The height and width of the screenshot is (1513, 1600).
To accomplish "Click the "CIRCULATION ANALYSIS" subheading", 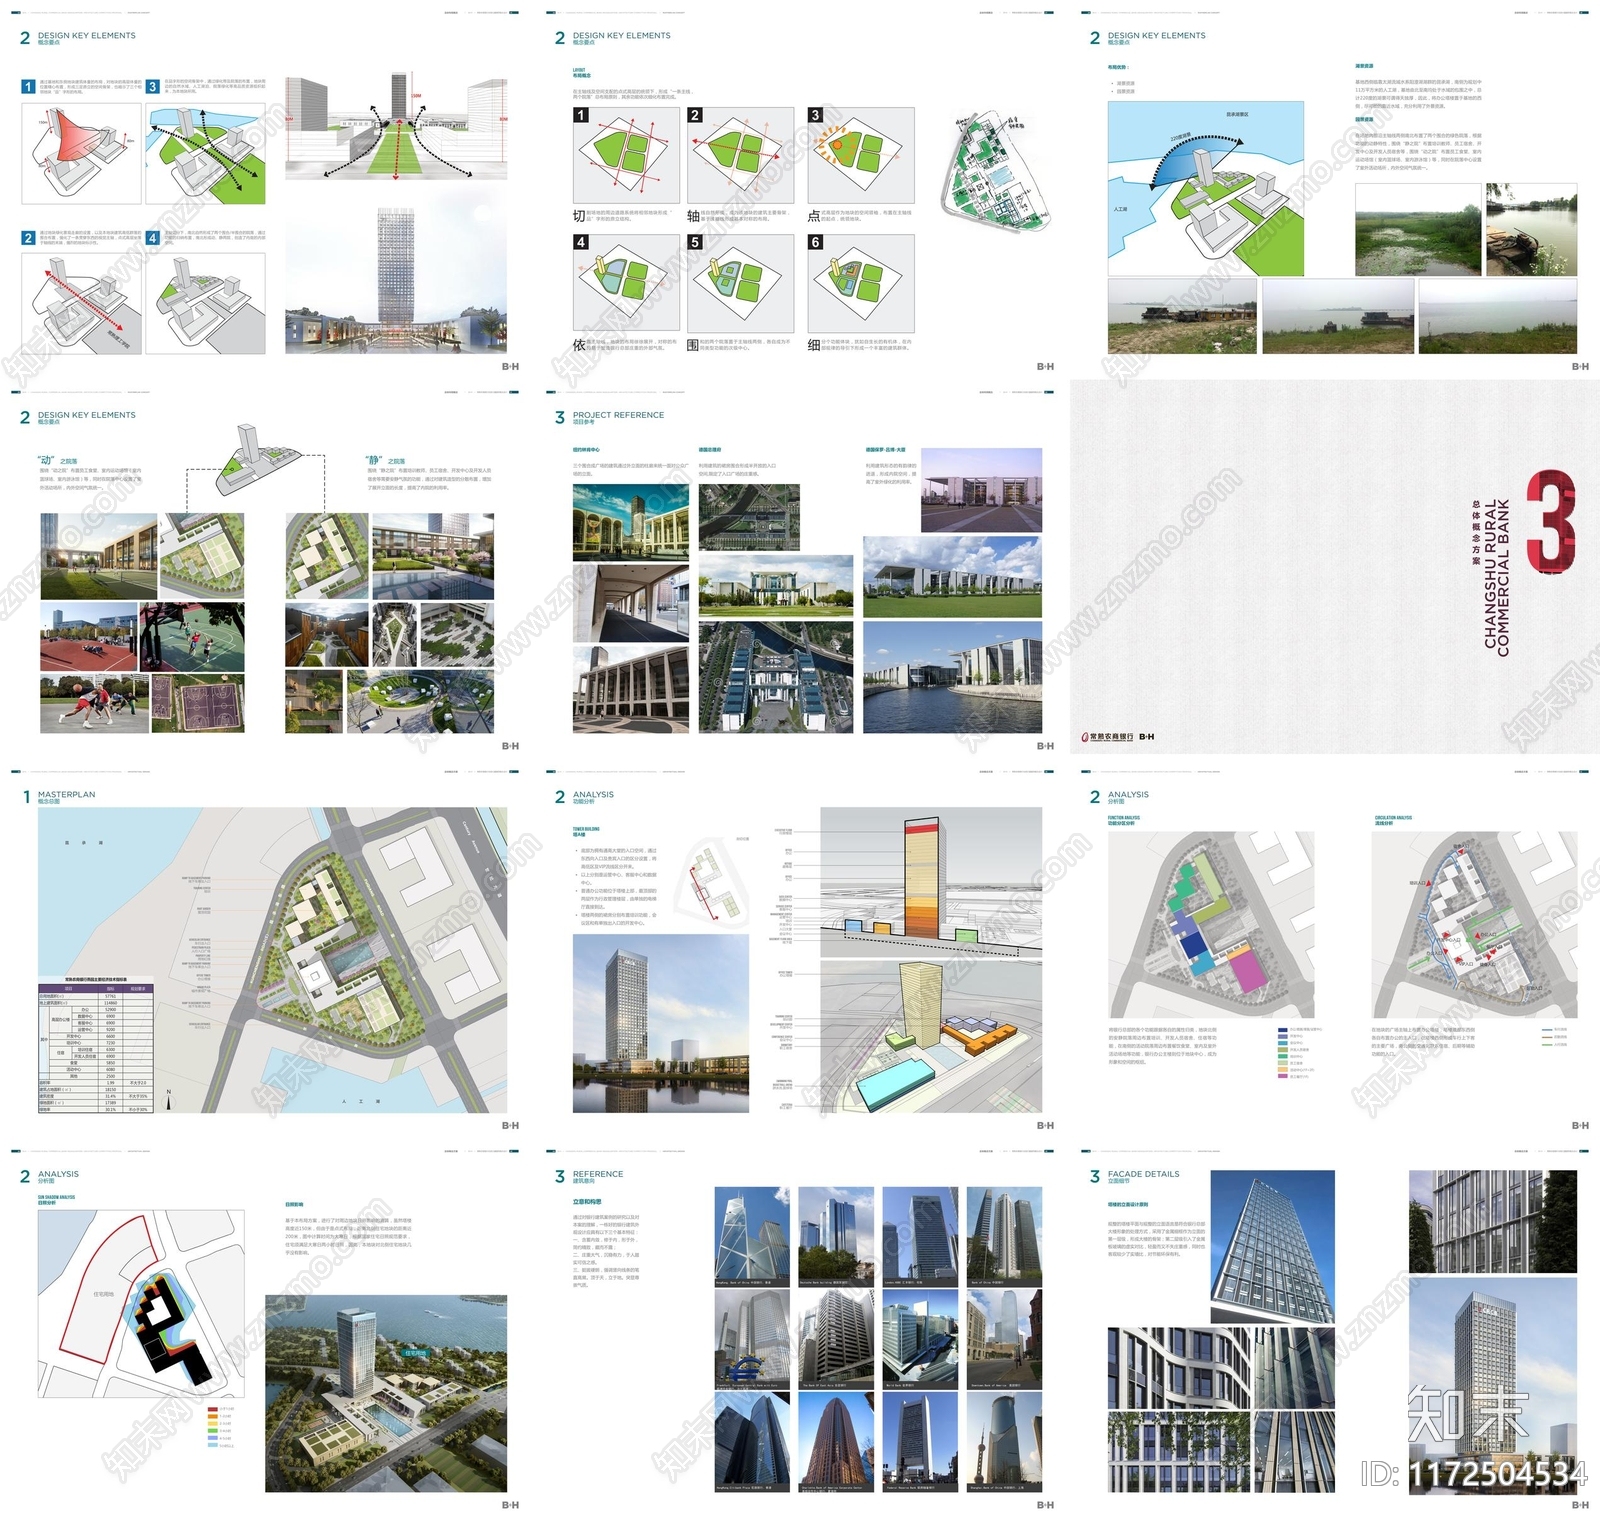I will 1393,818.
